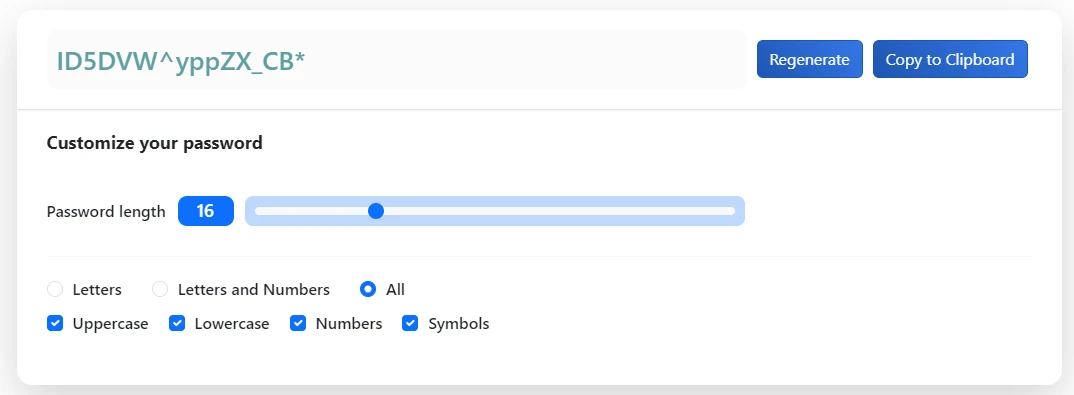Click the Password length label
This screenshot has height=395, width=1074.
pos(106,212)
